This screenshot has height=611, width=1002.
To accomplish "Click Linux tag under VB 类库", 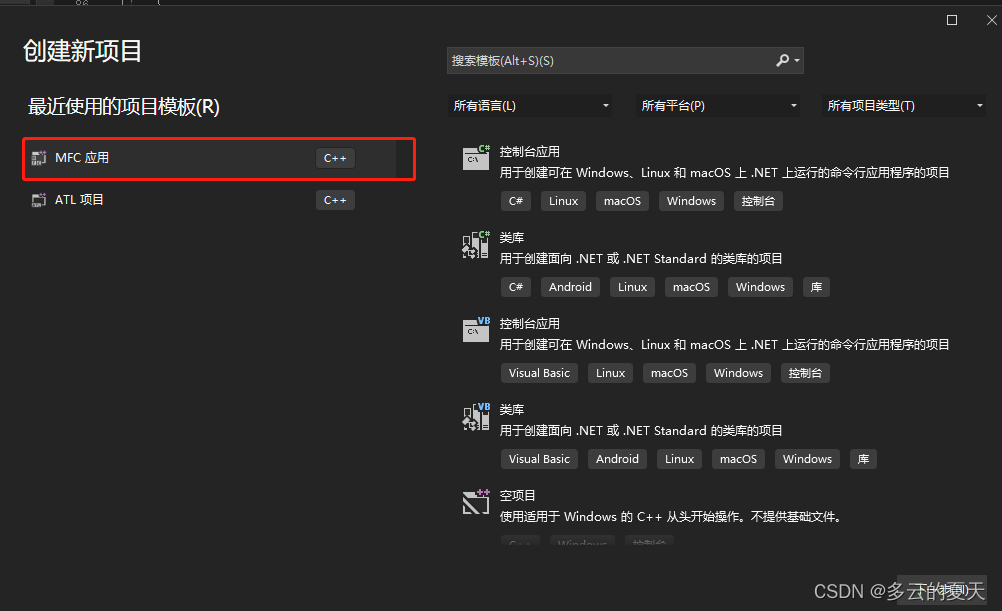I will [x=679, y=459].
